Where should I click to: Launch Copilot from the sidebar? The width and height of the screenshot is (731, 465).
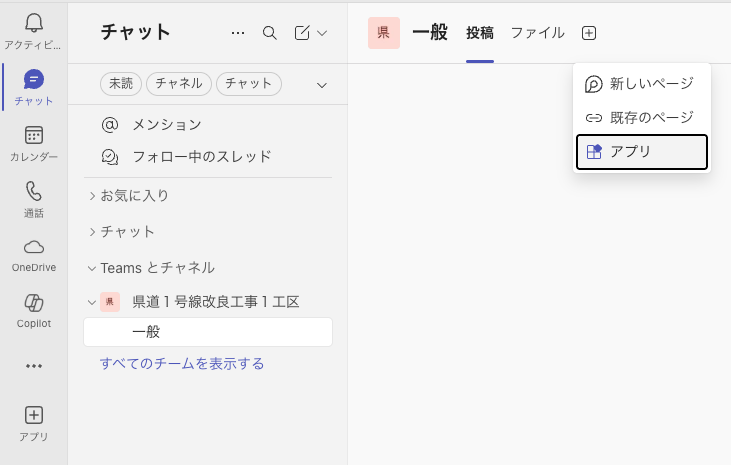33,304
